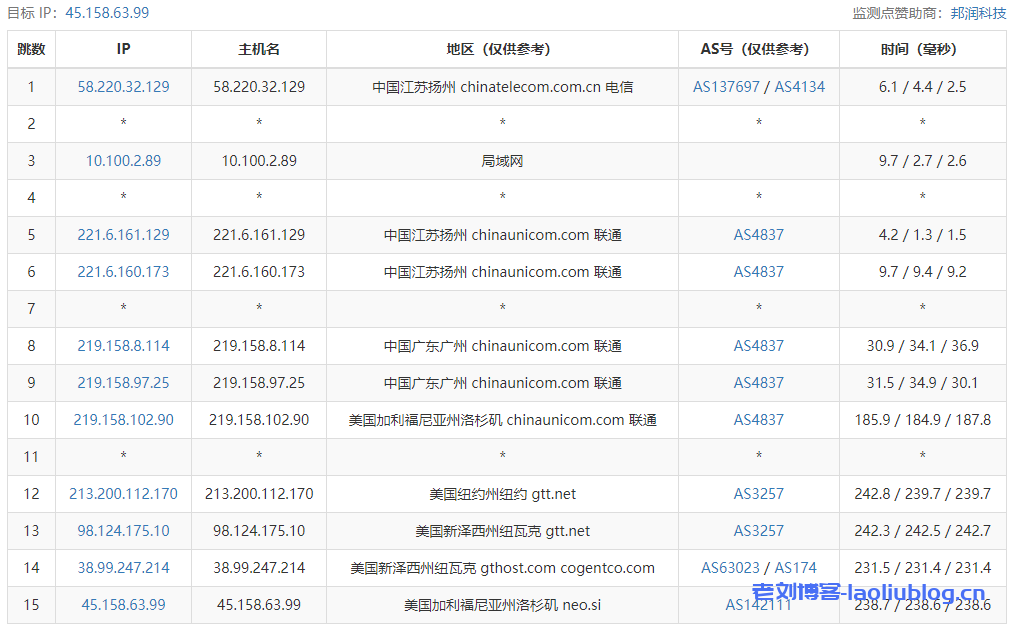This screenshot has width=1011, height=630.
Task: Click IP link 221.6.160.173
Action: point(123,272)
